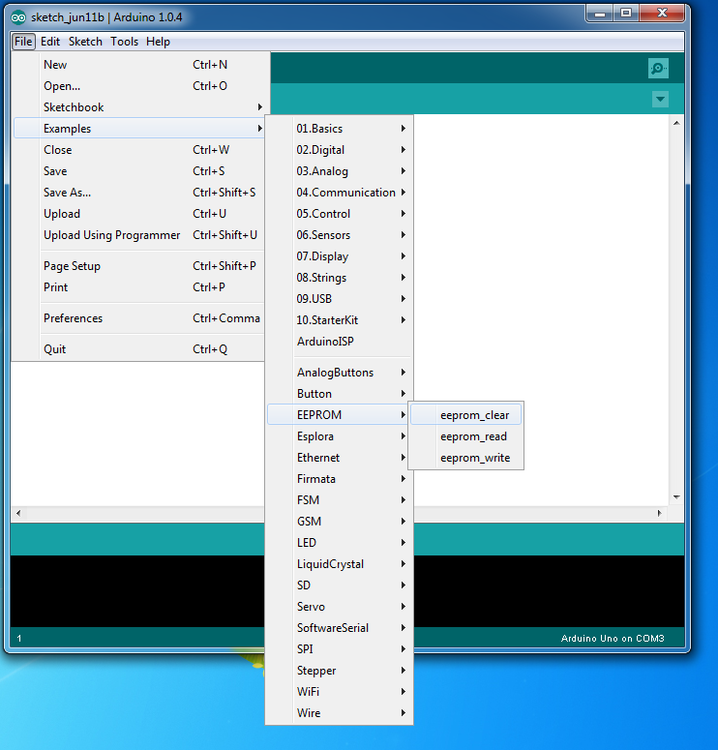Open the eeprom_write example
Image resolution: width=718 pixels, height=750 pixels.
coord(466,458)
